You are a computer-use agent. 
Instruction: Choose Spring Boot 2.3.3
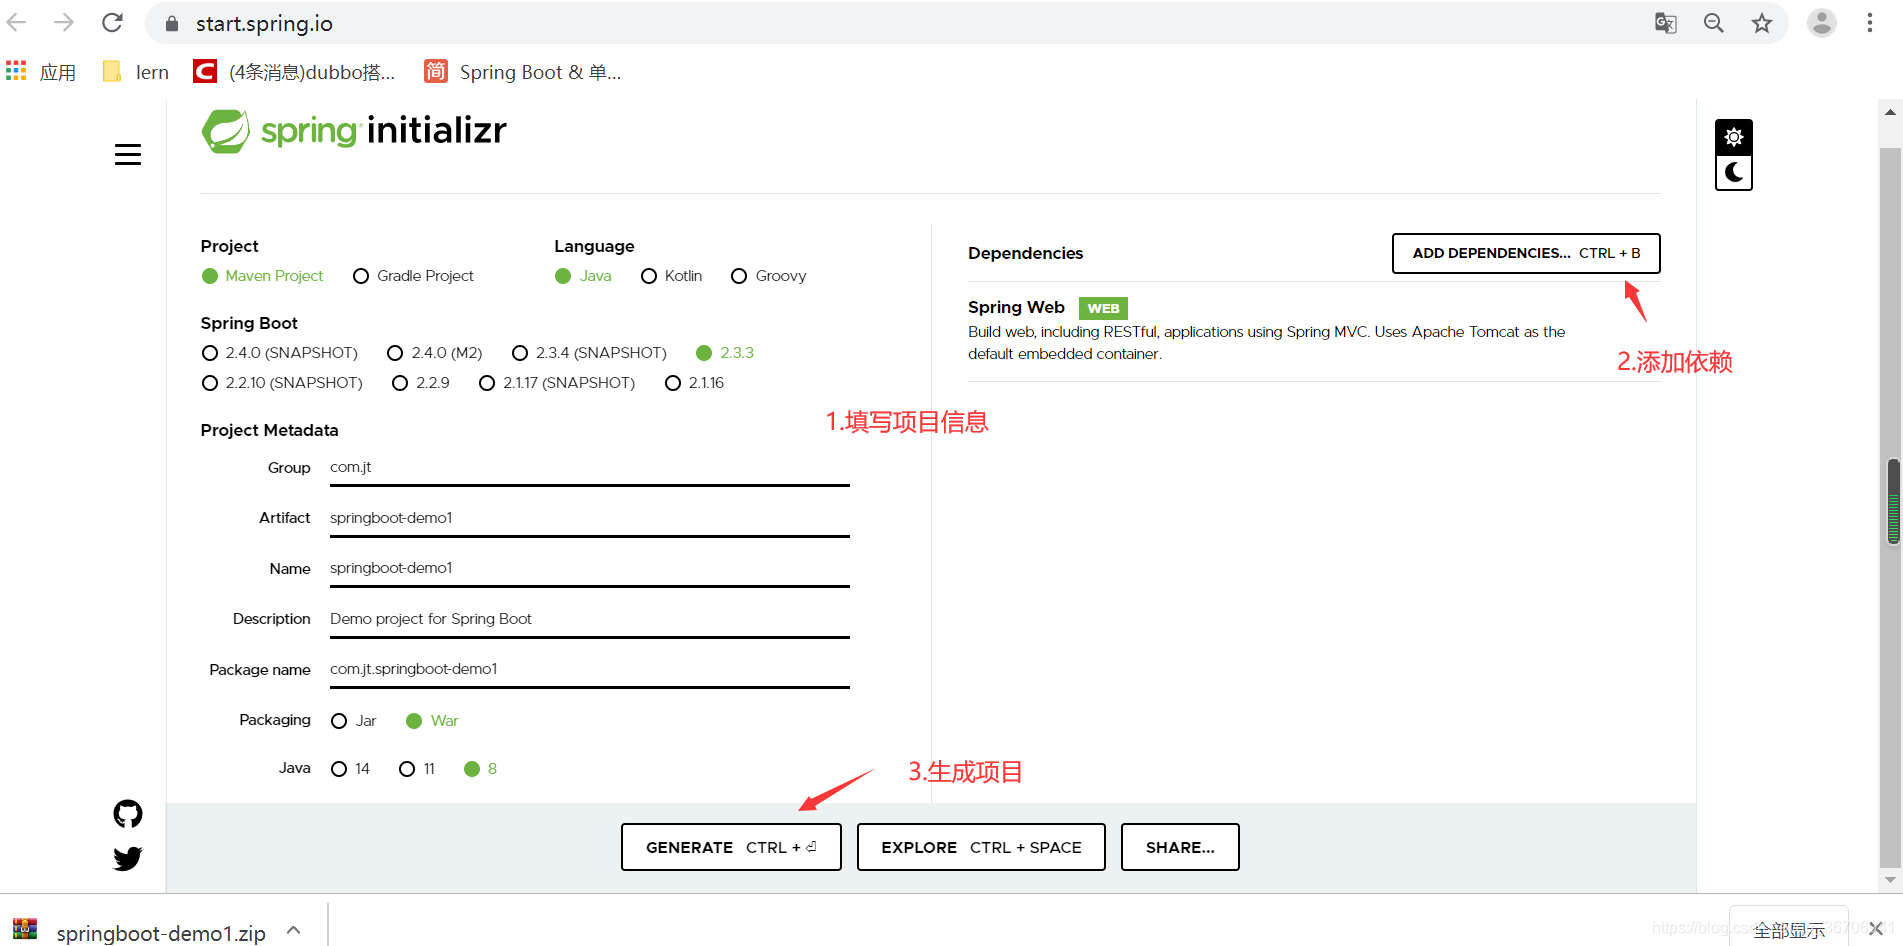point(725,353)
